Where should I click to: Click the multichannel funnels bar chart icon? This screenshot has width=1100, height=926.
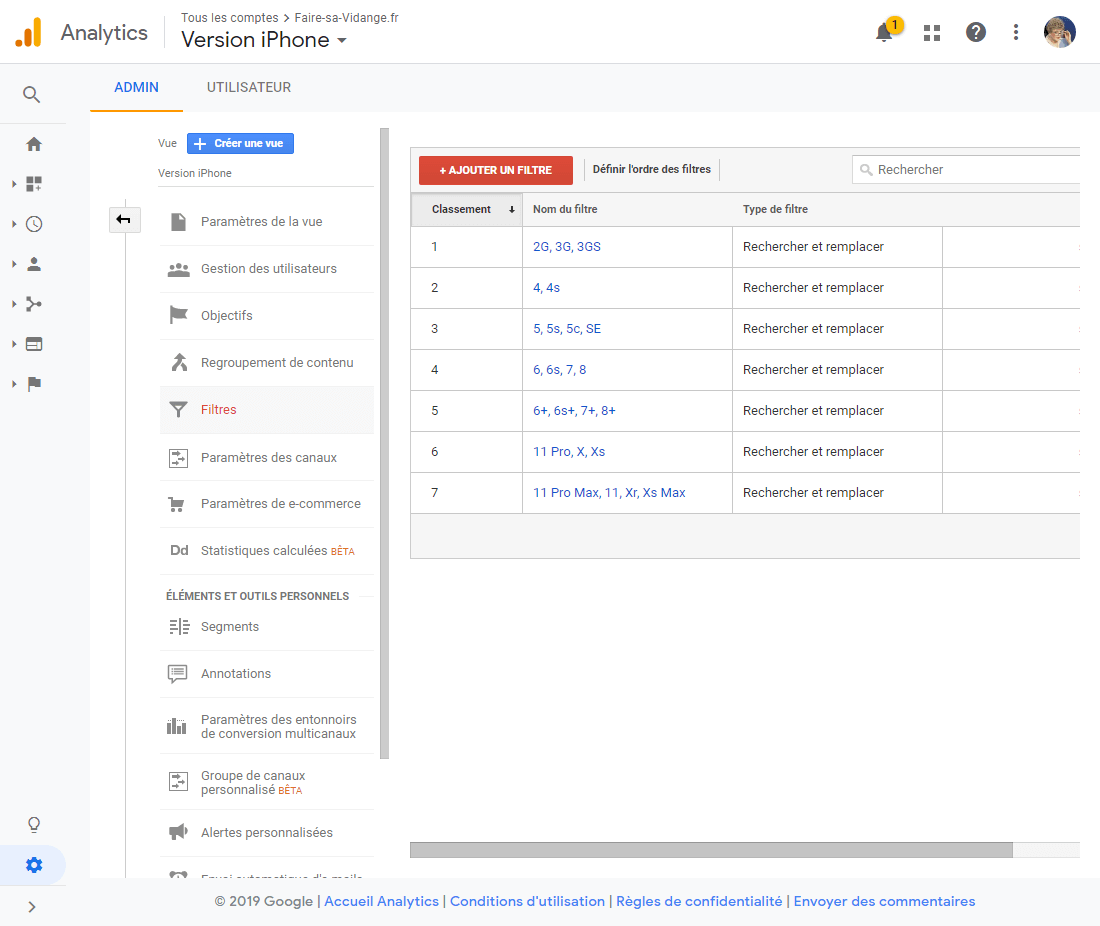pyautogui.click(x=177, y=726)
